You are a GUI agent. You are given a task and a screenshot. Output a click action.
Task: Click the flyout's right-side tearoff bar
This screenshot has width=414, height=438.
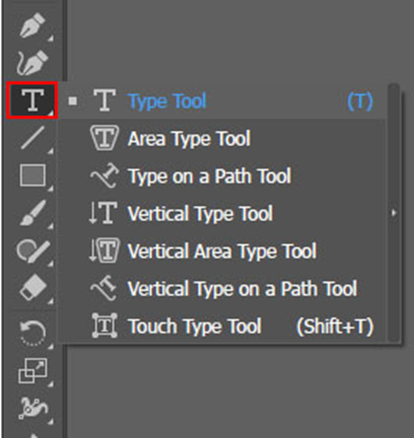click(x=394, y=213)
